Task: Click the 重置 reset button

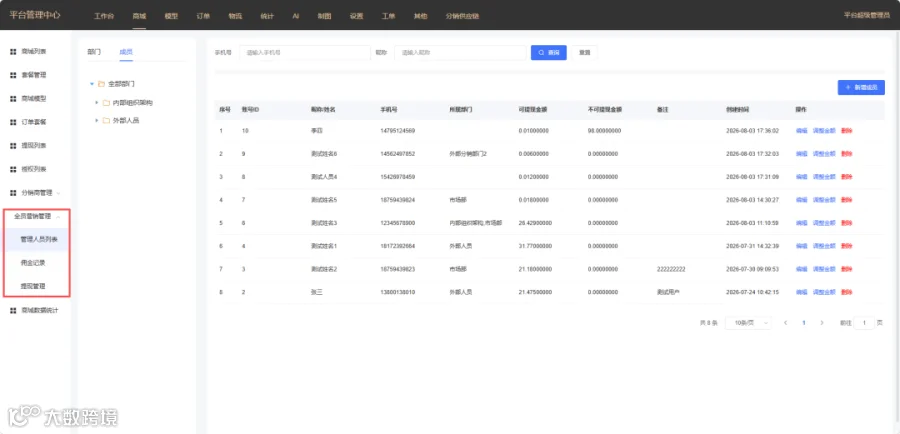Action: coord(584,52)
